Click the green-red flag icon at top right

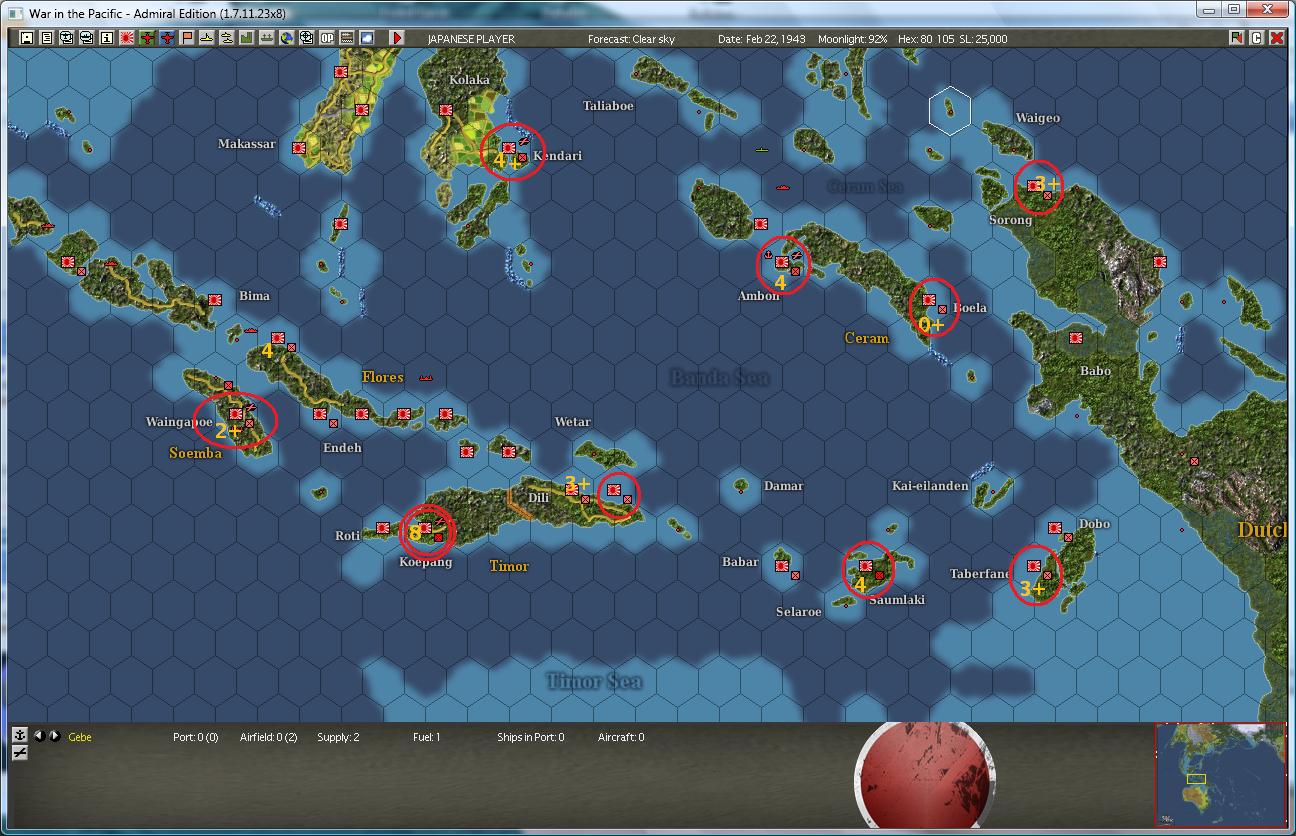click(x=1237, y=38)
